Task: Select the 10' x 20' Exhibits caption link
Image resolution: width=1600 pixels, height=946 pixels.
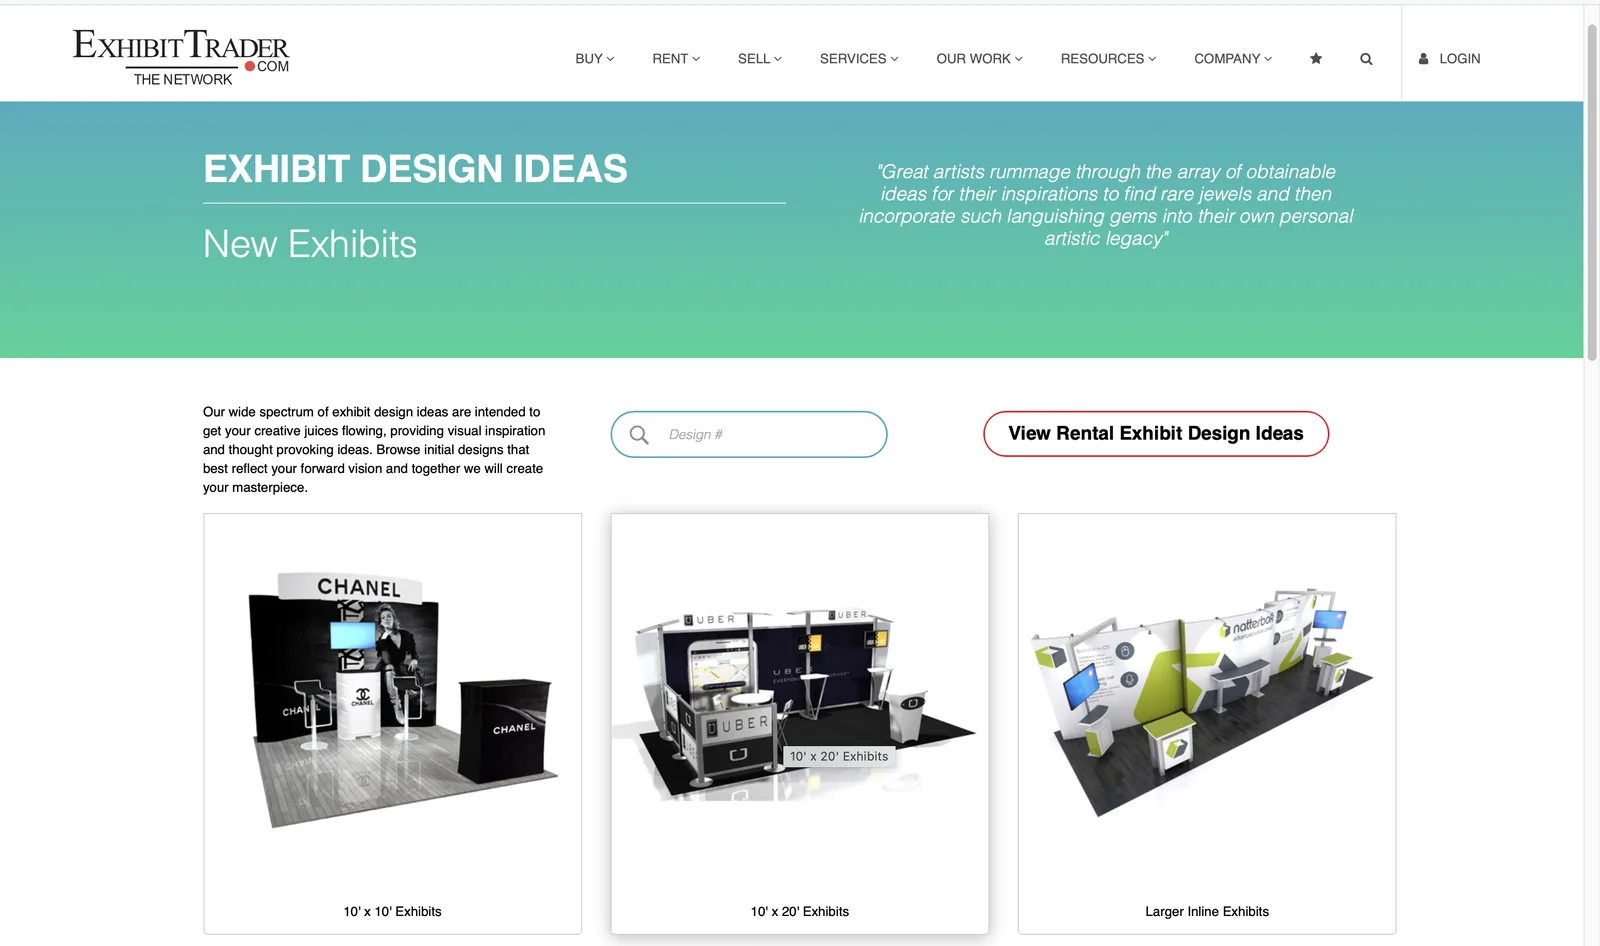Action: pyautogui.click(x=800, y=912)
